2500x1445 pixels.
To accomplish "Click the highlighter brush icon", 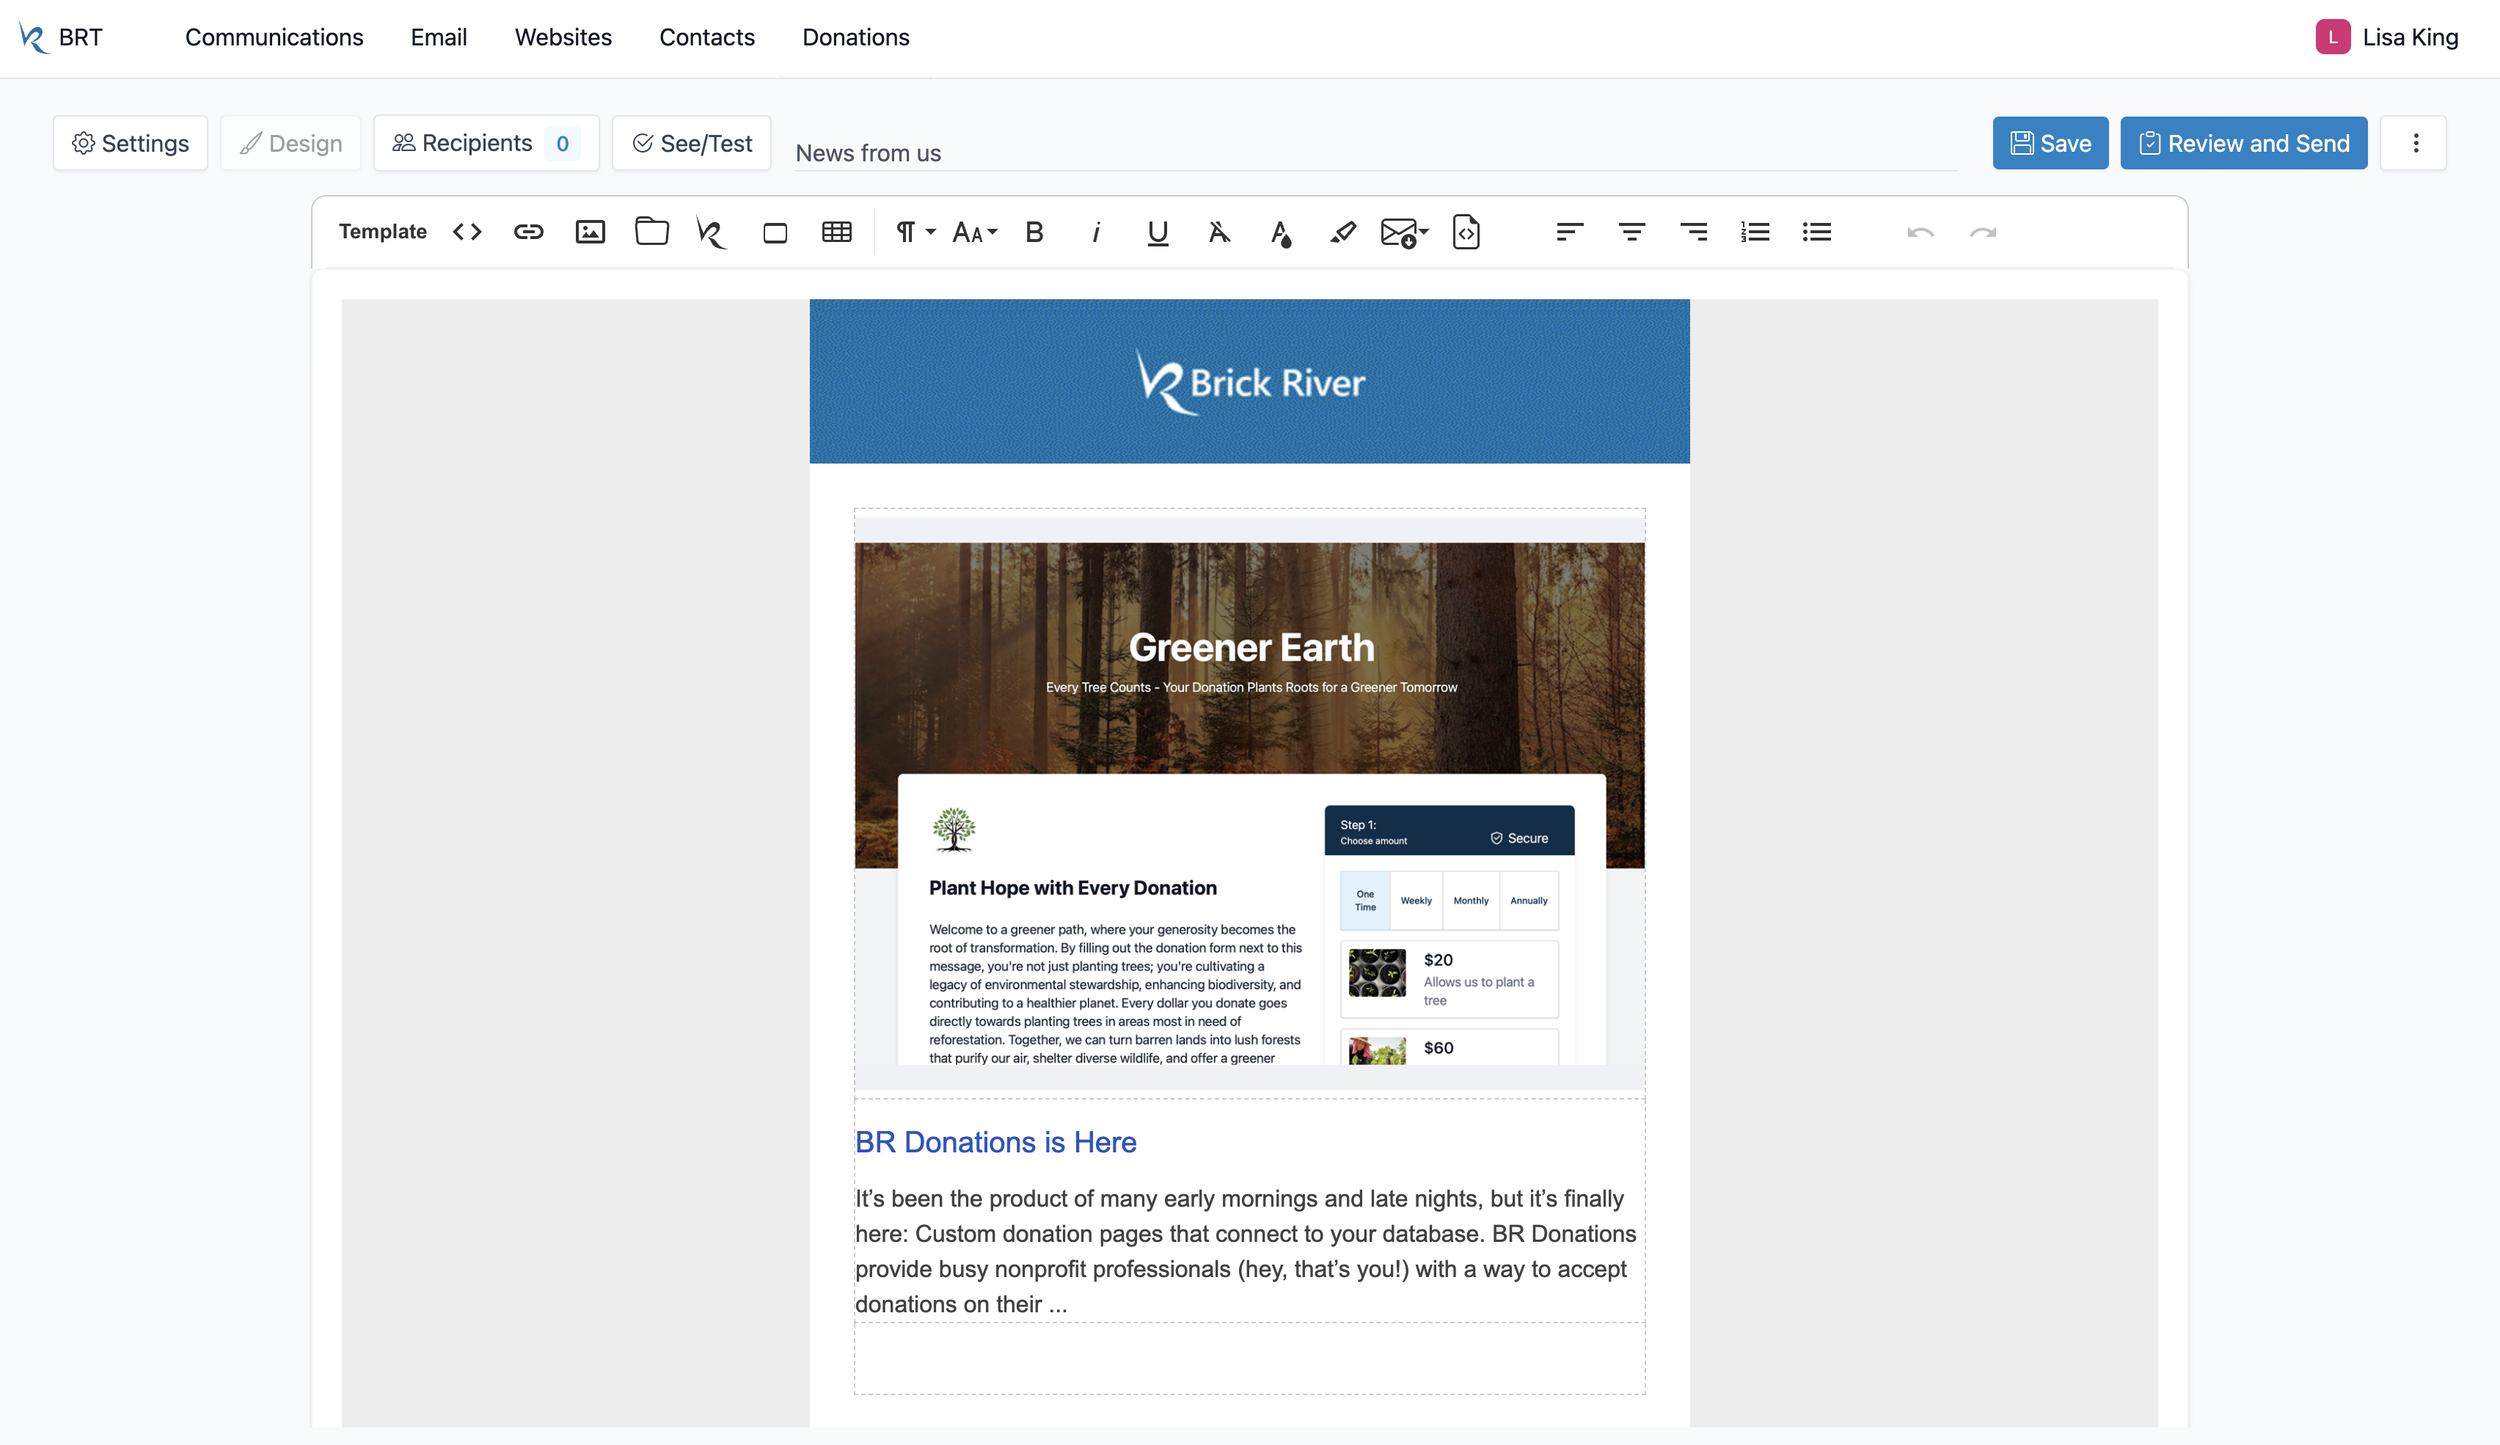I will (1342, 232).
